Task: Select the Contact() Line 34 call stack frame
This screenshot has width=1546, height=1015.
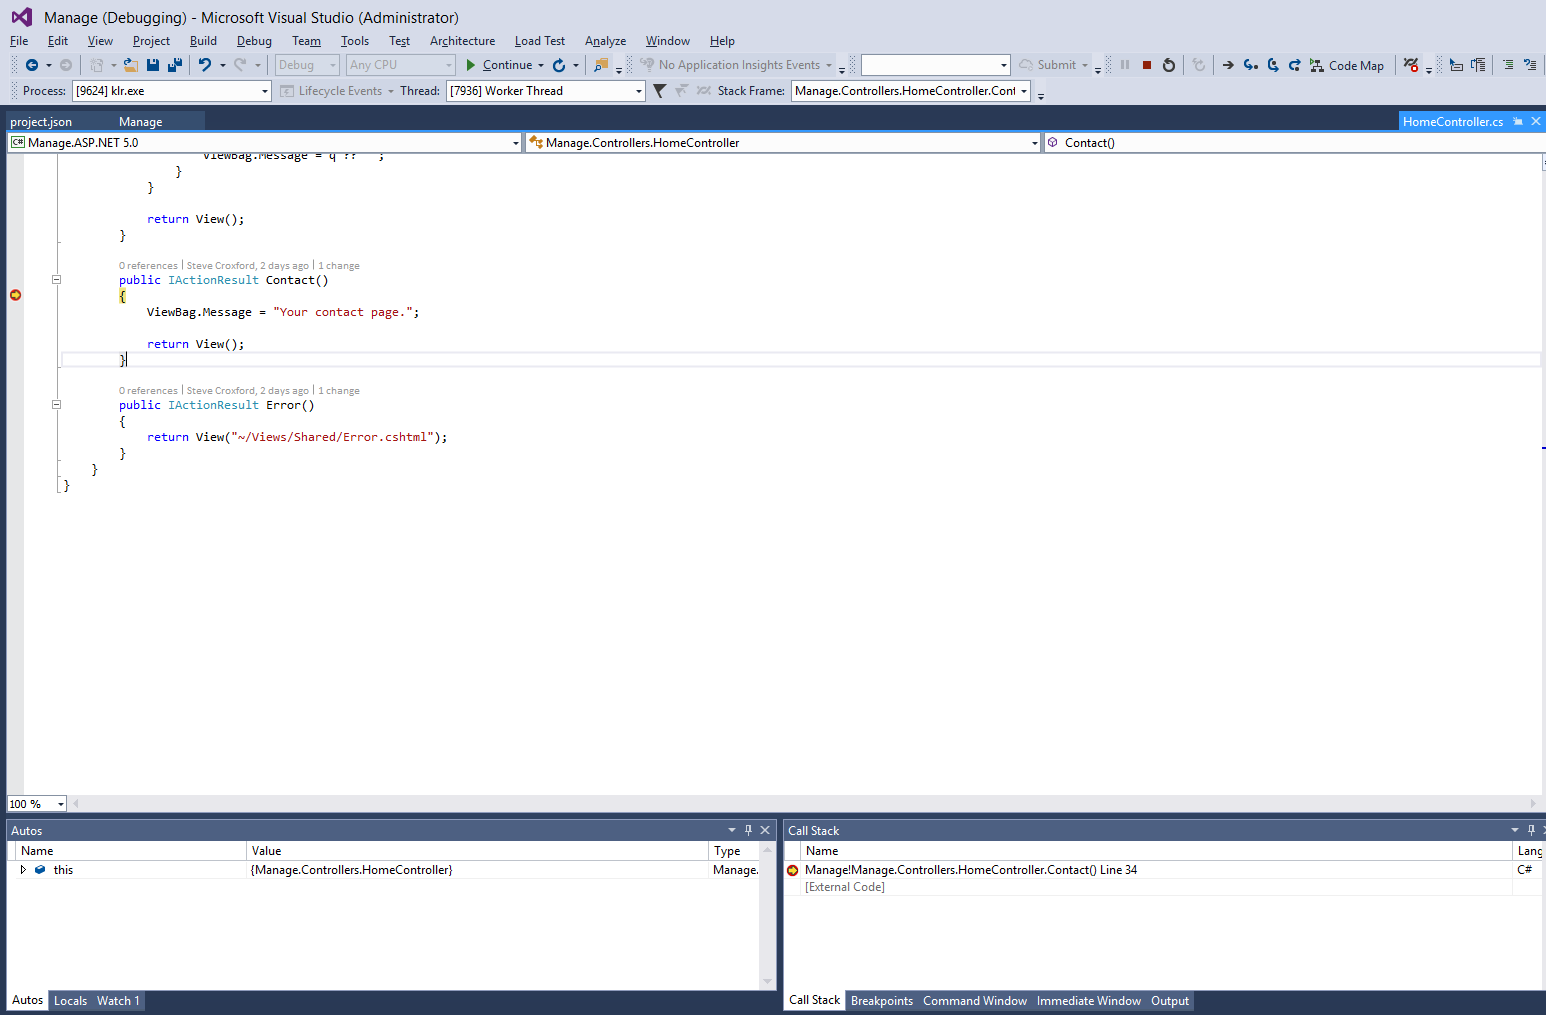Action: (971, 870)
